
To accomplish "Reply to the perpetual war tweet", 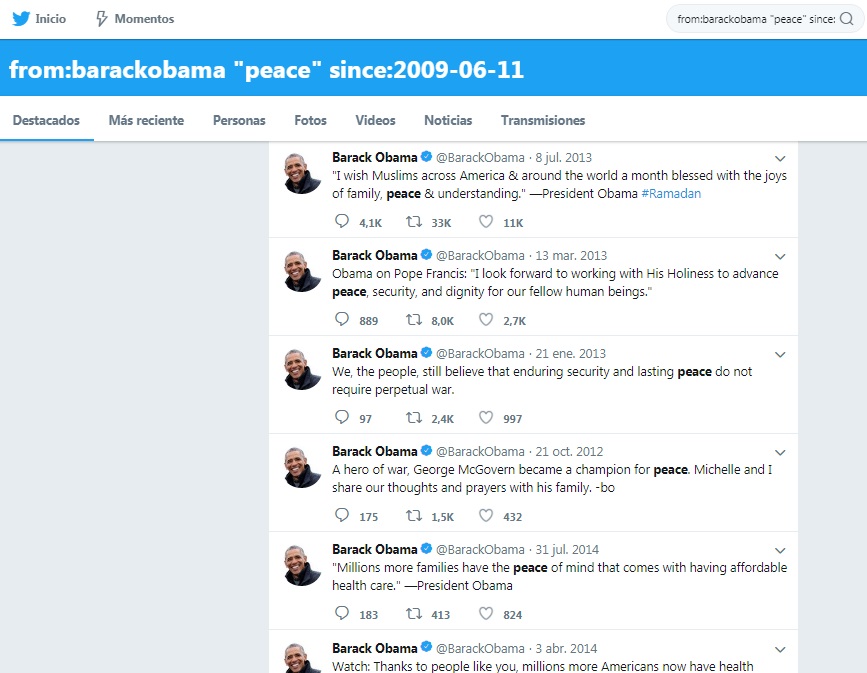I will tap(342, 418).
